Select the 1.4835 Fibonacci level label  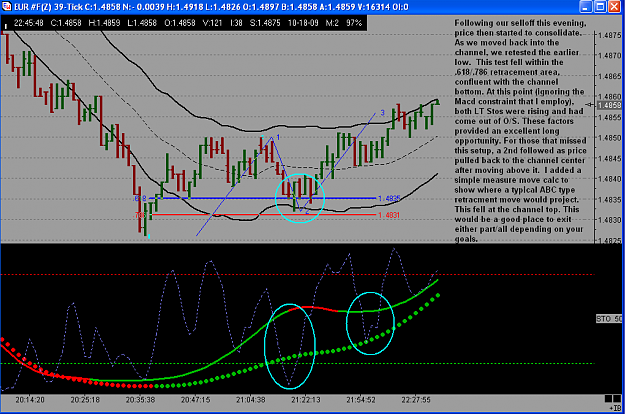point(389,198)
